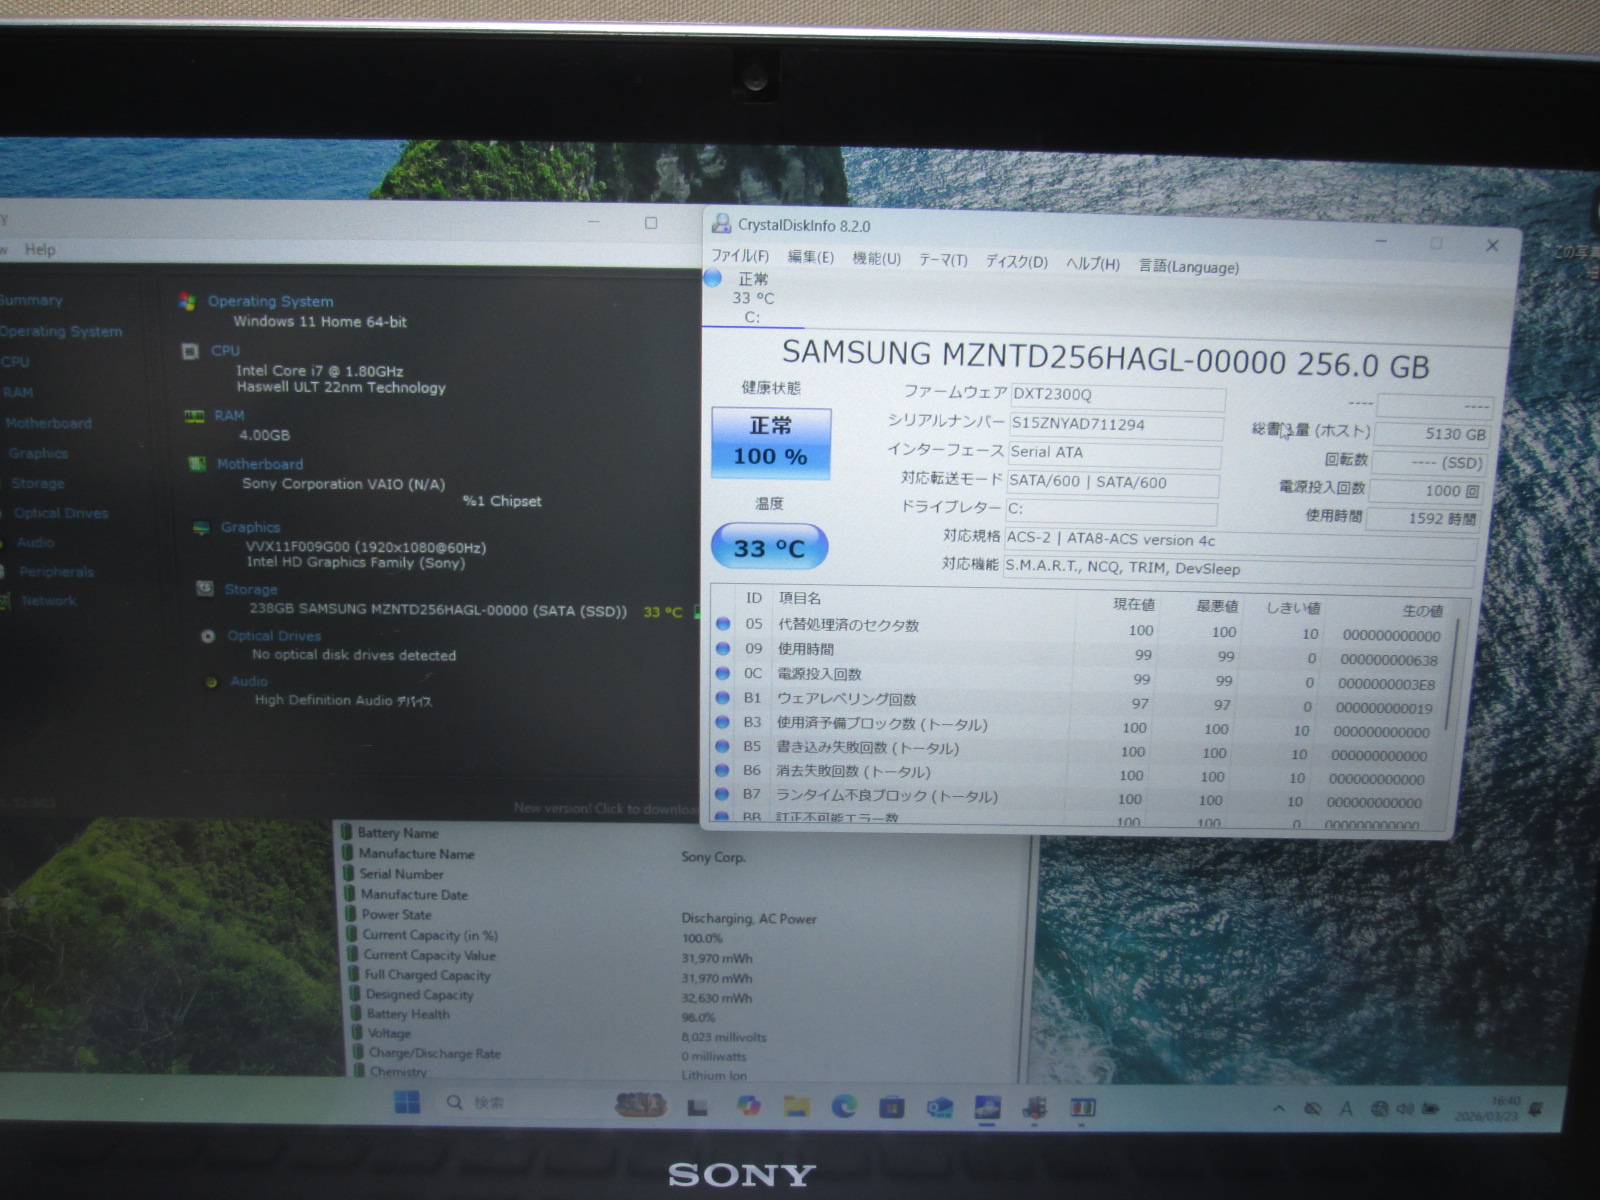The height and width of the screenshot is (1200, 1600).
Task: Click the RAM module icon in the summary
Action: tap(194, 416)
